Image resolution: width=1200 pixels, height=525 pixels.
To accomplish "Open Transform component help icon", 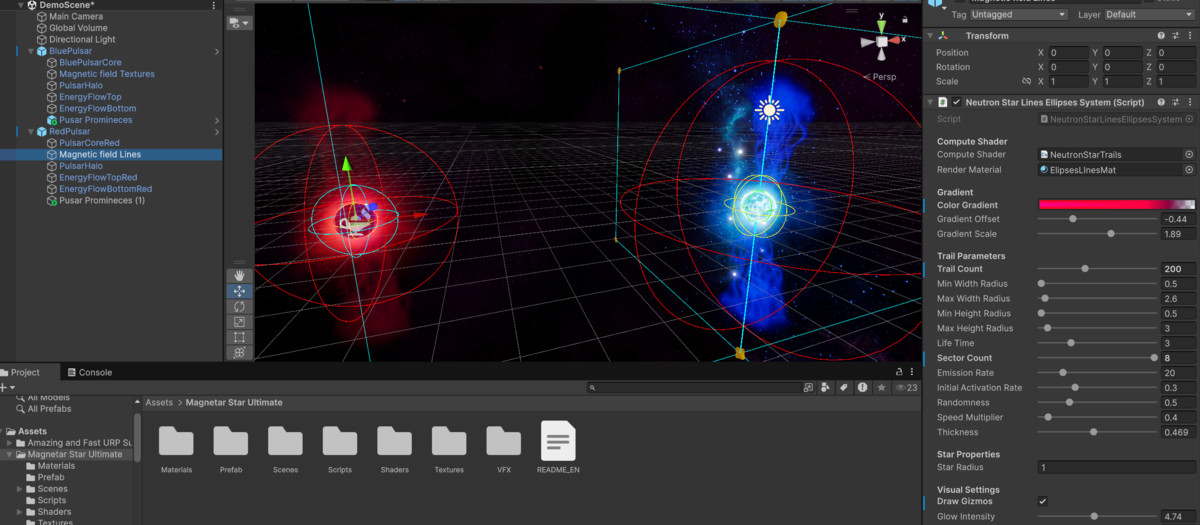I will point(1161,36).
